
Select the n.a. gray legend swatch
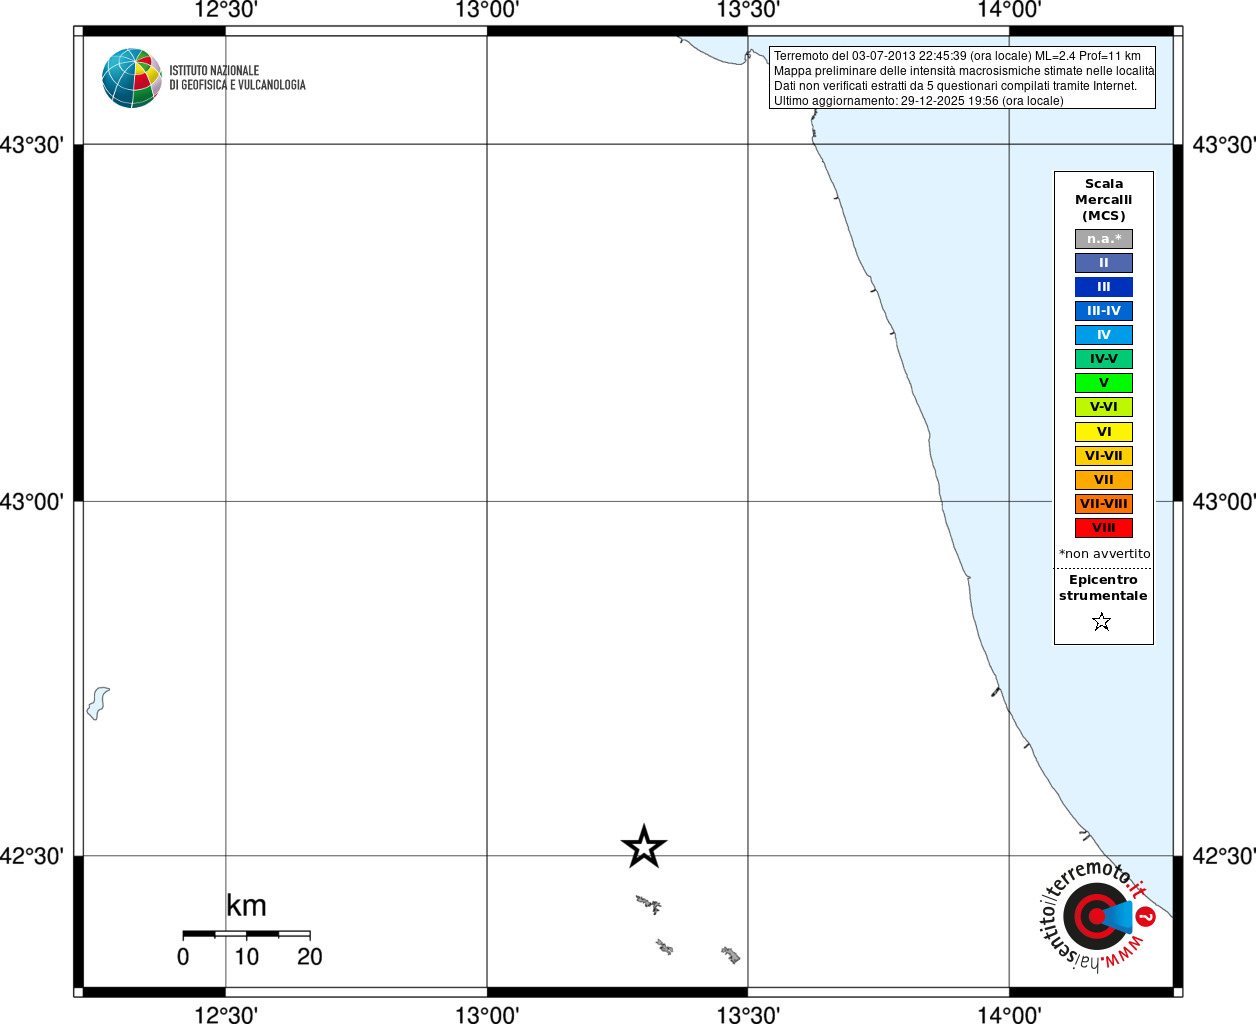point(1104,239)
